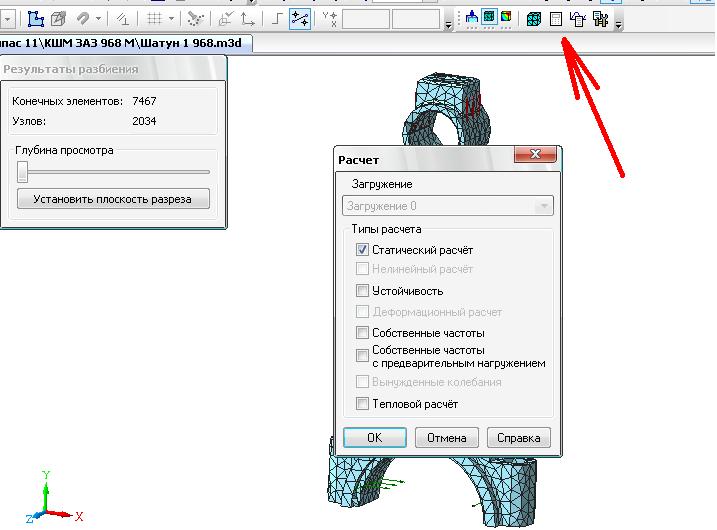Click the Типы расчета group label
717x530 pixels.
386,229
